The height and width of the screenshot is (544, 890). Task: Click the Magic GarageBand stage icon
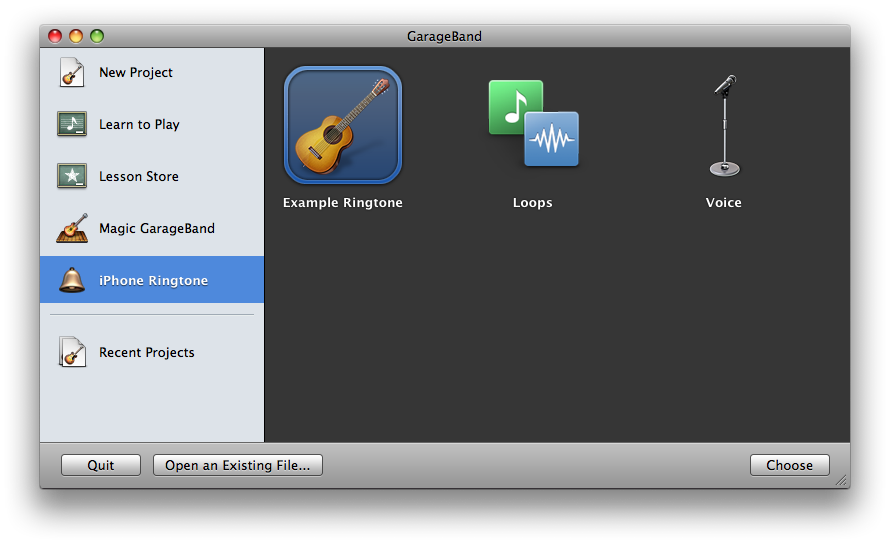[x=72, y=228]
